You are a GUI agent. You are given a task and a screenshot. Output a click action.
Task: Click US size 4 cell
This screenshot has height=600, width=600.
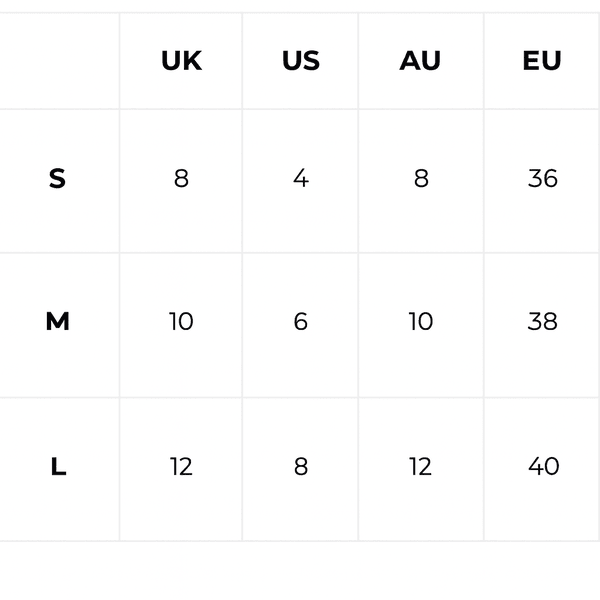(300, 179)
